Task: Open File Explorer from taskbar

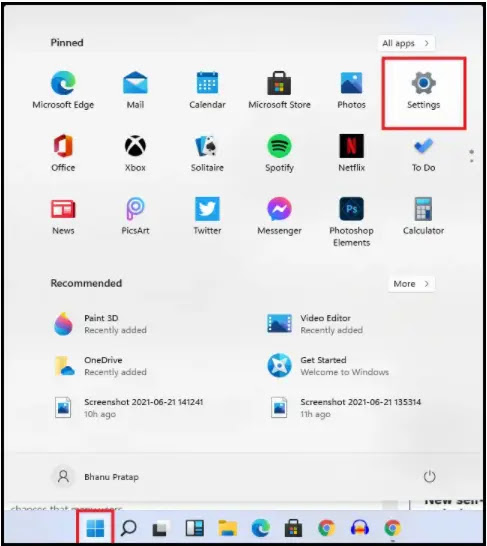Action: pos(227,528)
